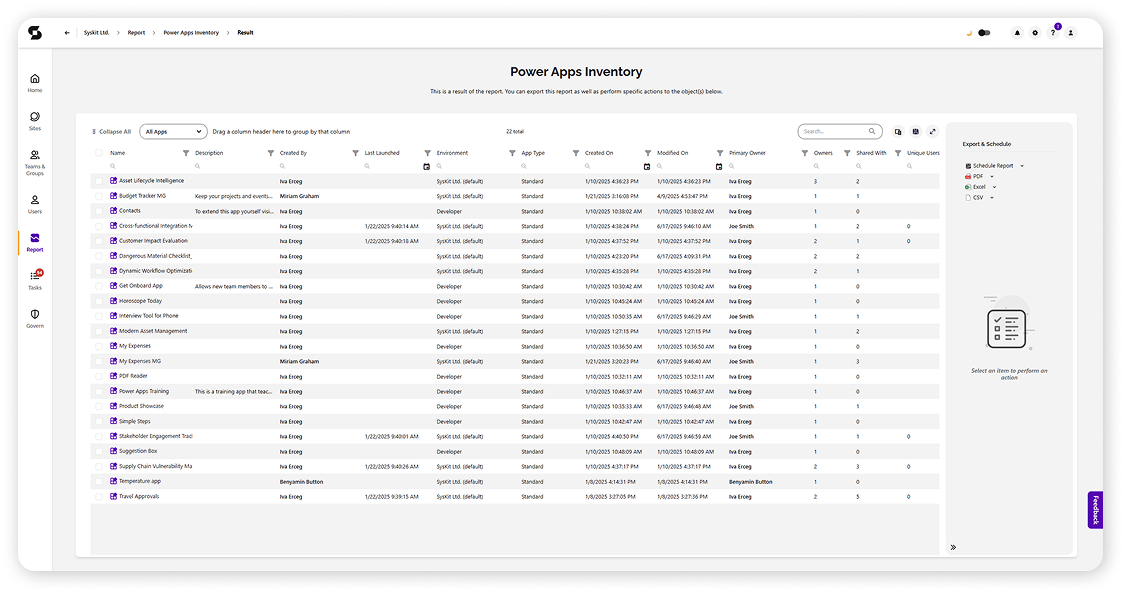This screenshot has height=593, width=1125.
Task: Click the Temperature app name
Action: (140, 481)
